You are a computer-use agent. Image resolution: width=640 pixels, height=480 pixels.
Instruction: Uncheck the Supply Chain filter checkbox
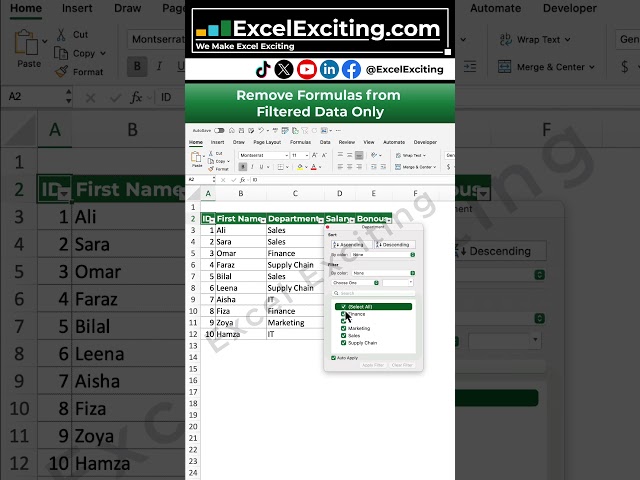[x=343, y=343]
